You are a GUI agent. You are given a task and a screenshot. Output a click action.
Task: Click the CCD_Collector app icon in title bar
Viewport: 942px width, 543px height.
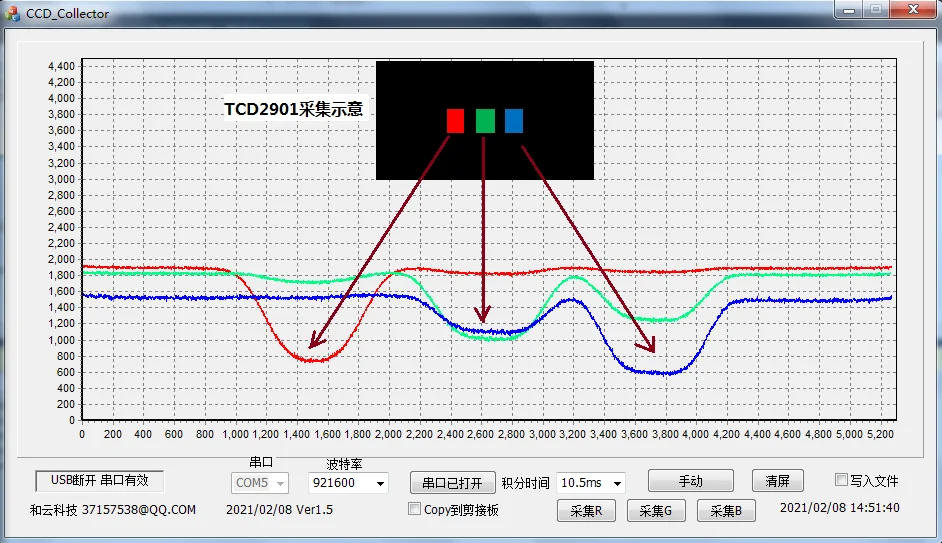click(12, 13)
